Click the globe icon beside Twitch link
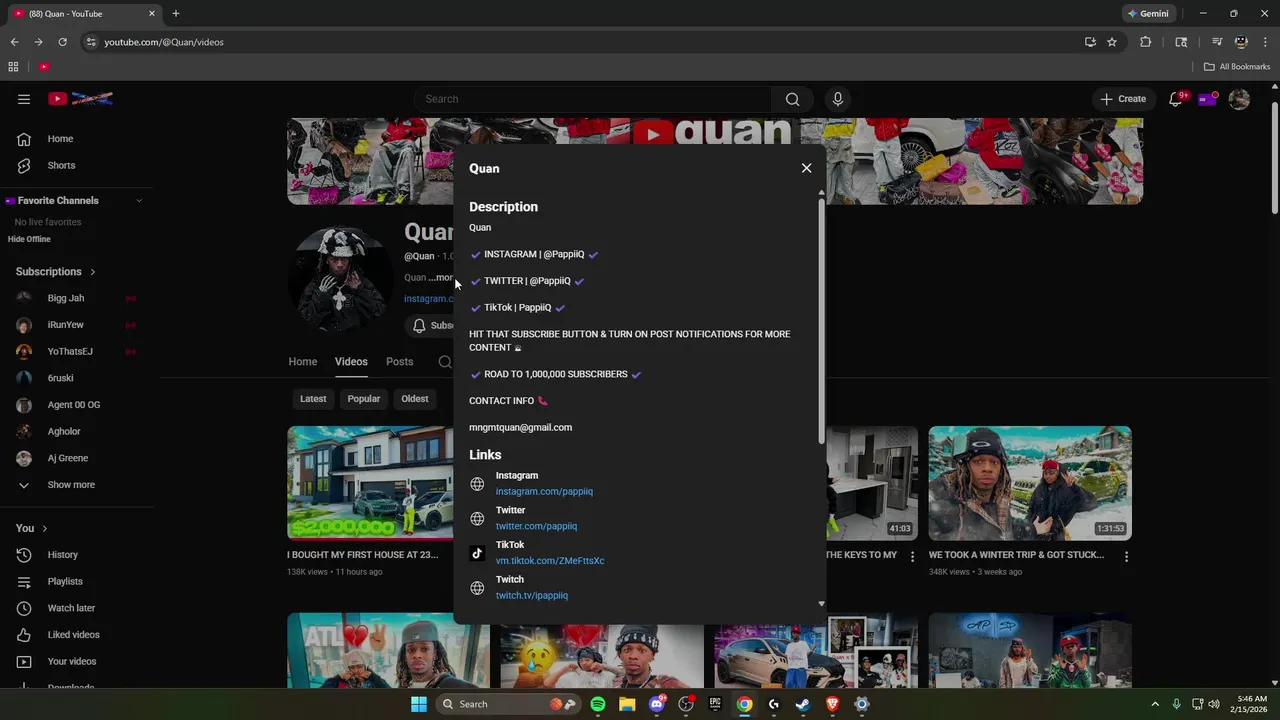The height and width of the screenshot is (720, 1280). click(x=477, y=588)
